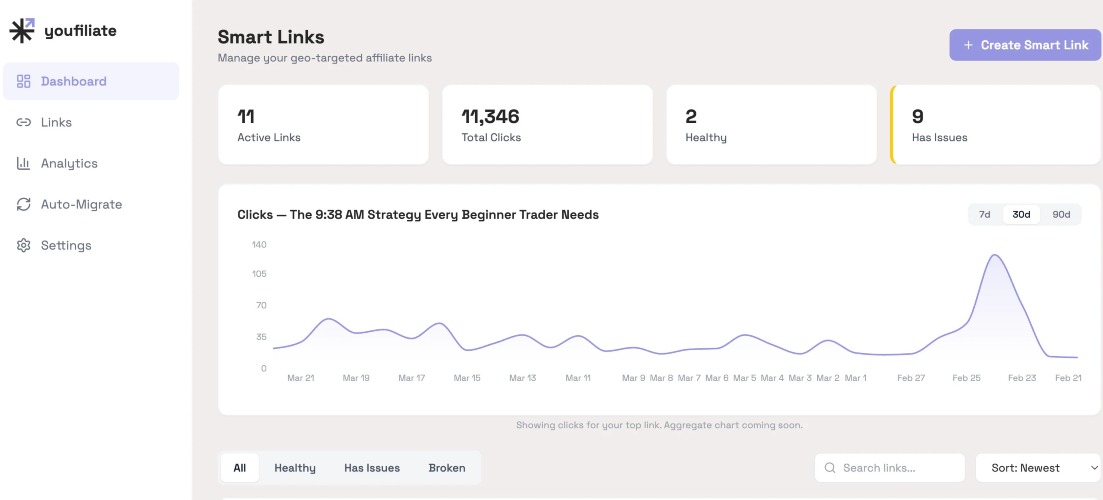Expand the Sort: Newest dropdown
The width and height of the screenshot is (1103, 500).
pos(1038,468)
